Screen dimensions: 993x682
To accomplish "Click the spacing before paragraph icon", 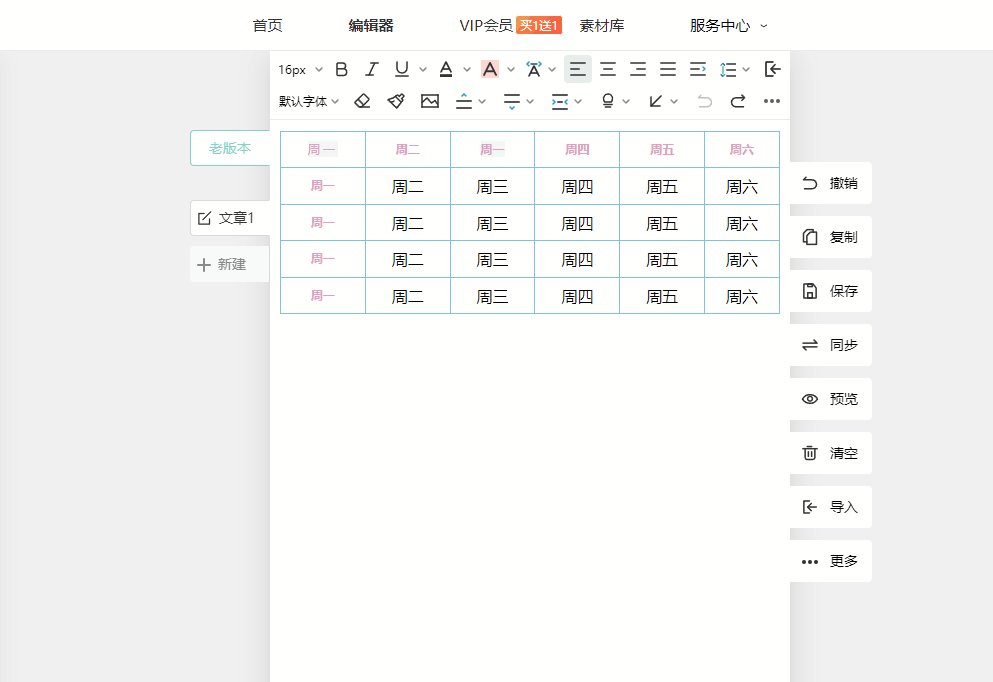I will (464, 101).
